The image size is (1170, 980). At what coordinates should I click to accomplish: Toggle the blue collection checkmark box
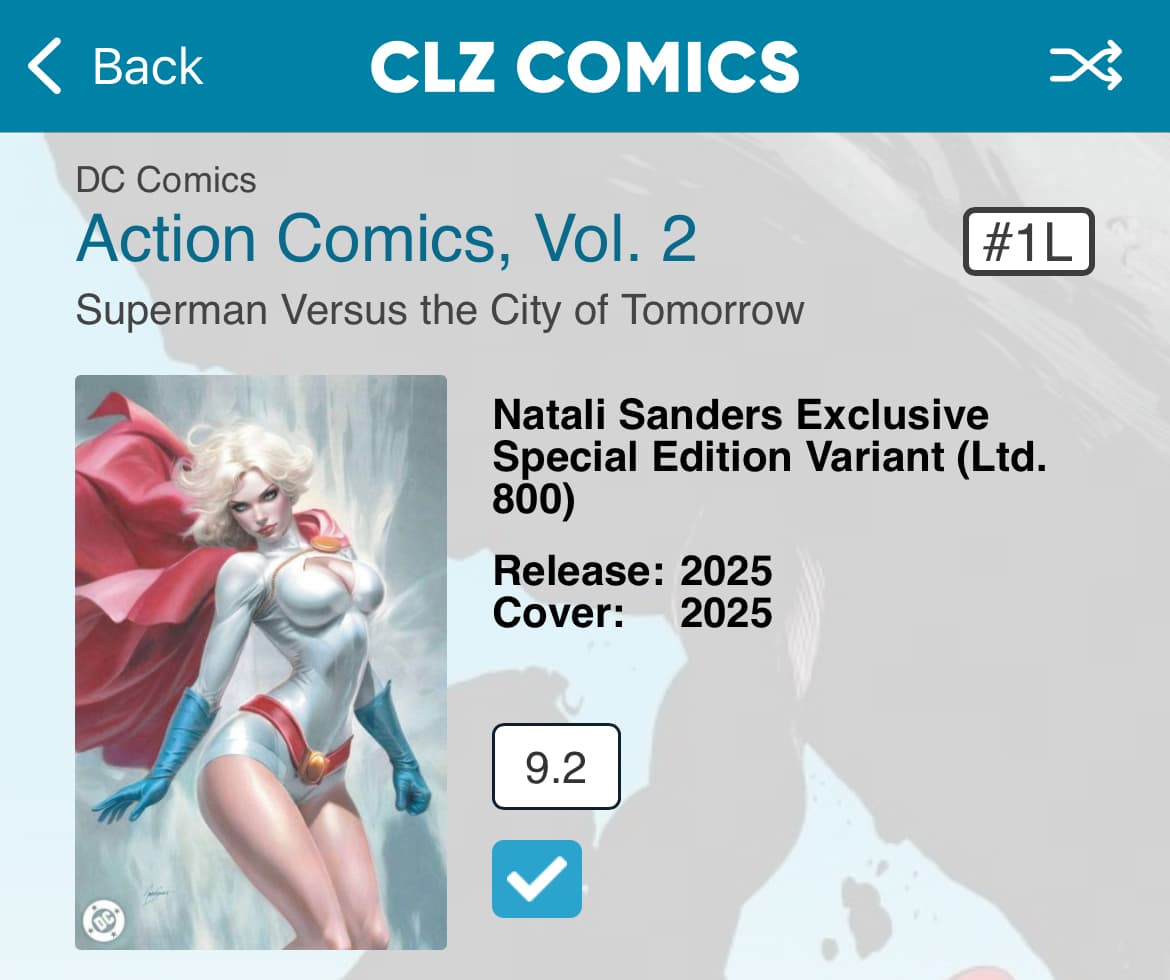(536, 878)
